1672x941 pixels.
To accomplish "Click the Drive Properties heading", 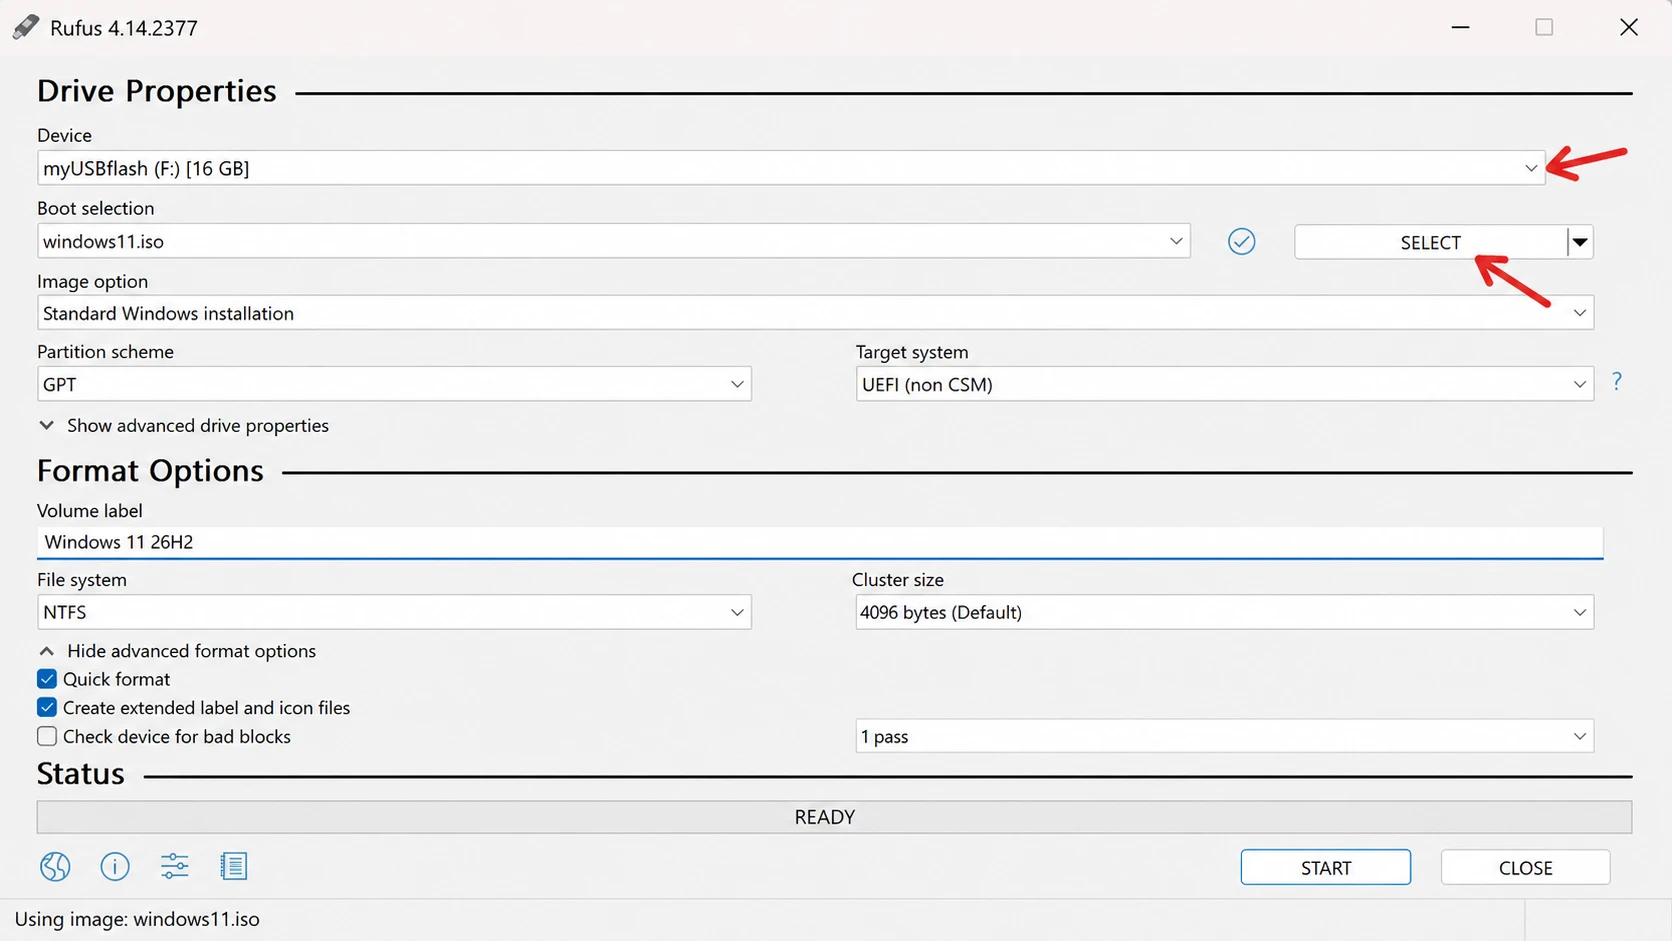I will [157, 91].
